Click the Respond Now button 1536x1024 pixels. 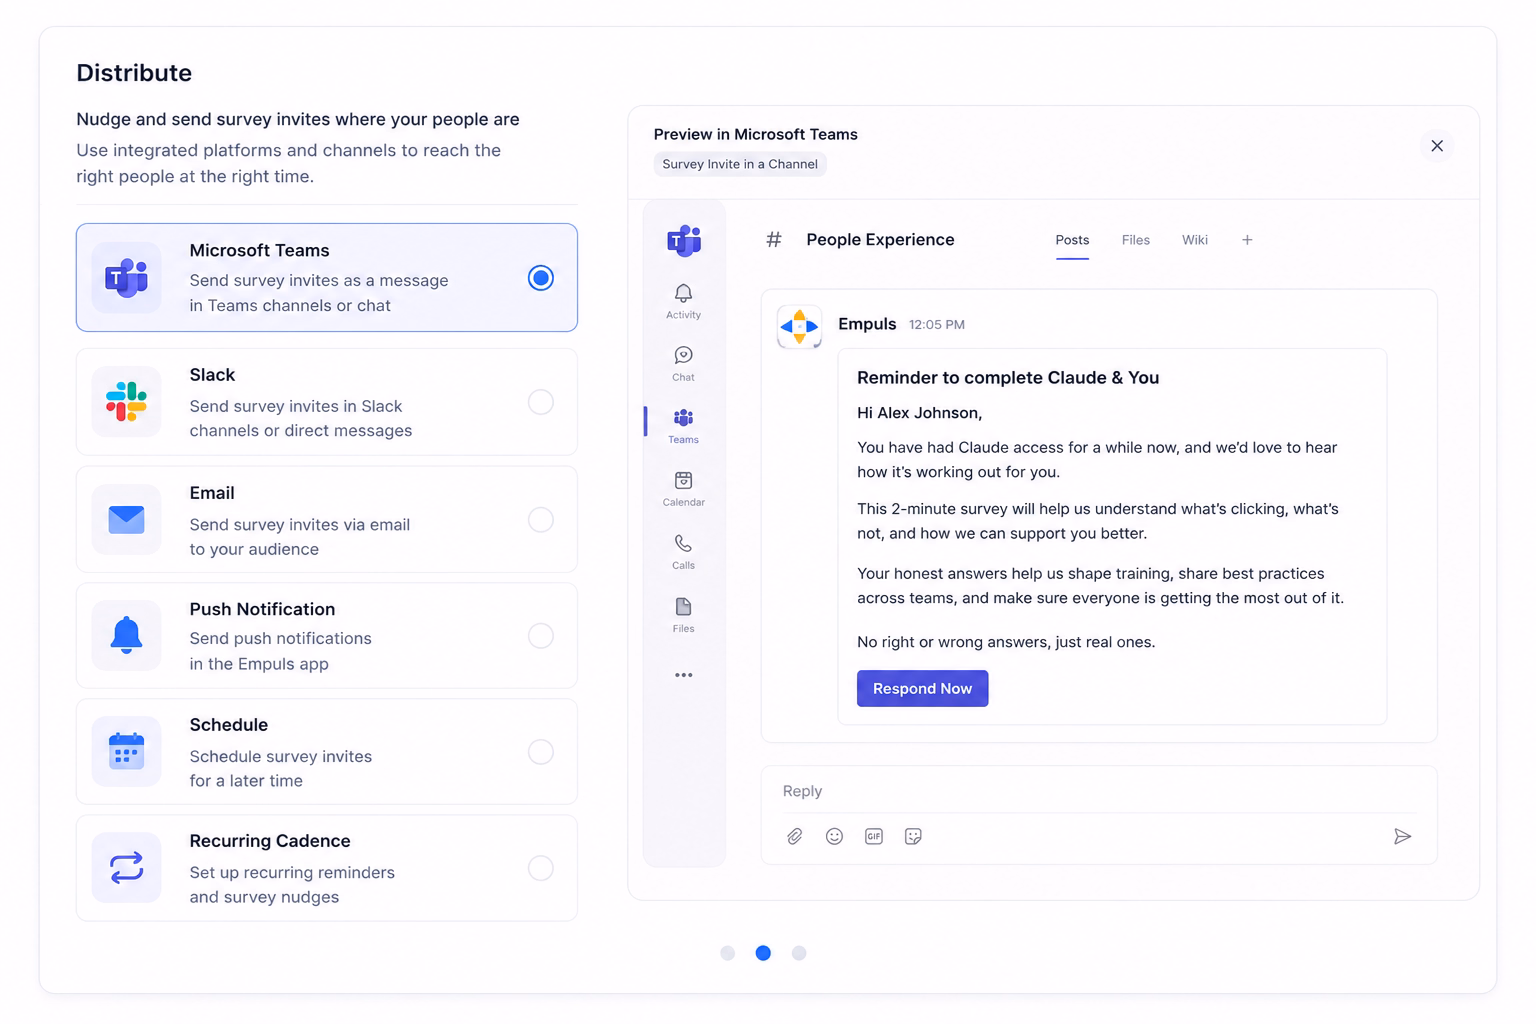(922, 688)
